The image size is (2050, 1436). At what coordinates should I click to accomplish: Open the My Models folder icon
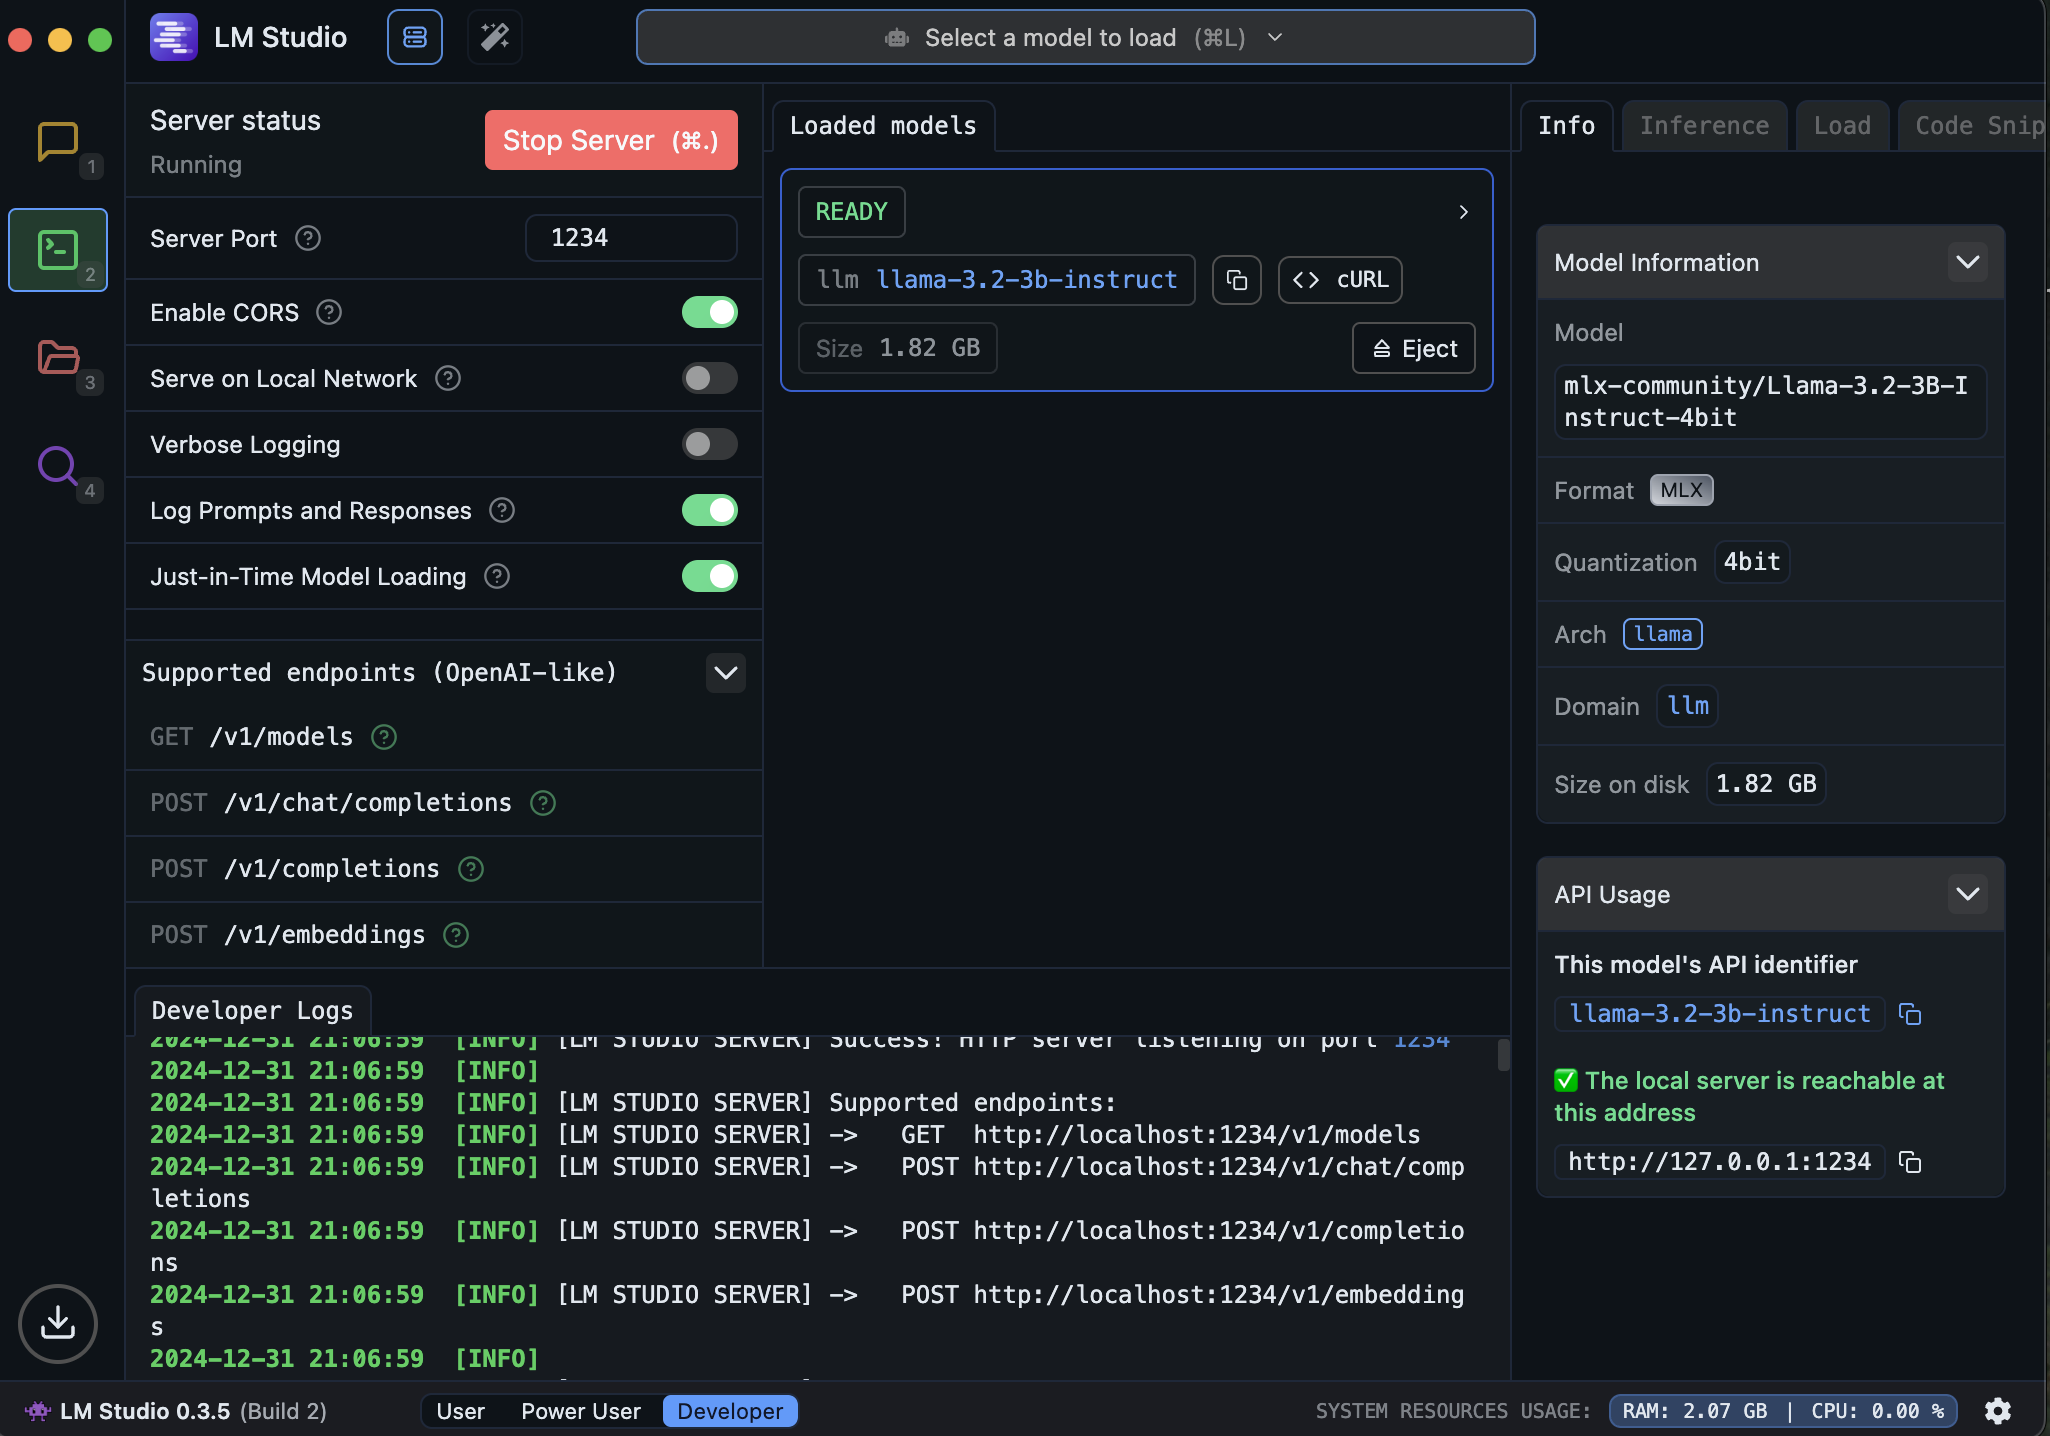pyautogui.click(x=58, y=357)
